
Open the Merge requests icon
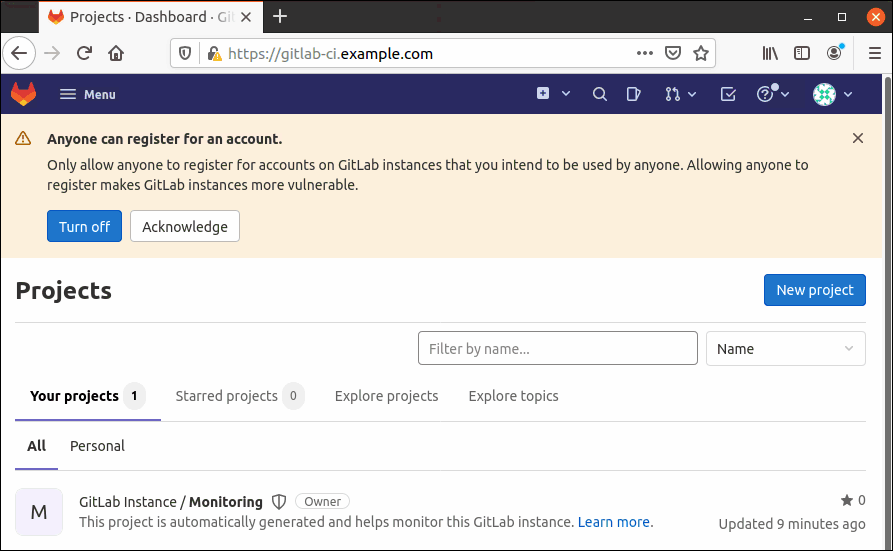point(673,94)
